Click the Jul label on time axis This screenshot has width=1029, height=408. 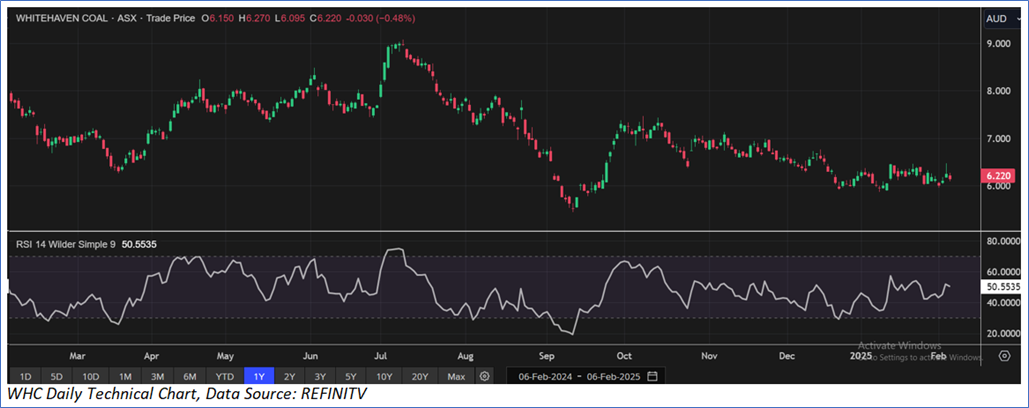pyautogui.click(x=381, y=356)
